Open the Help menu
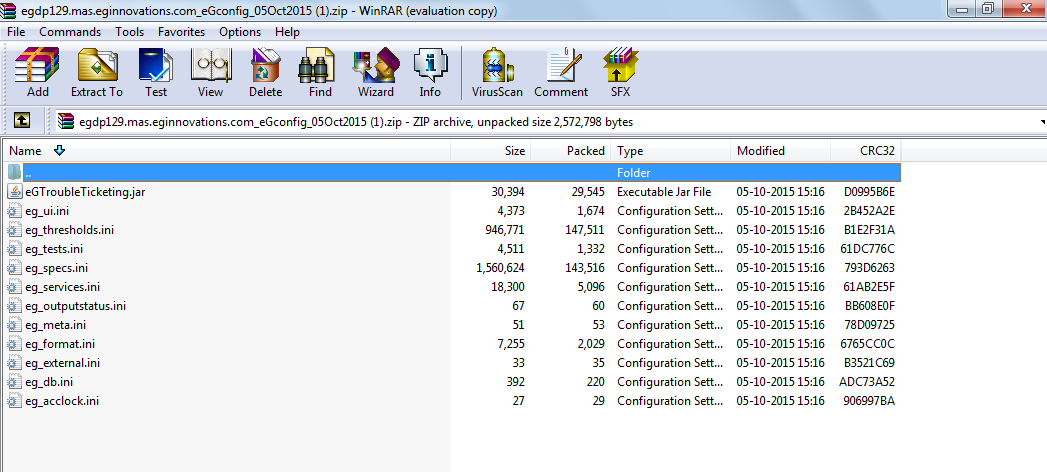This screenshot has width=1047, height=472. 287,32
